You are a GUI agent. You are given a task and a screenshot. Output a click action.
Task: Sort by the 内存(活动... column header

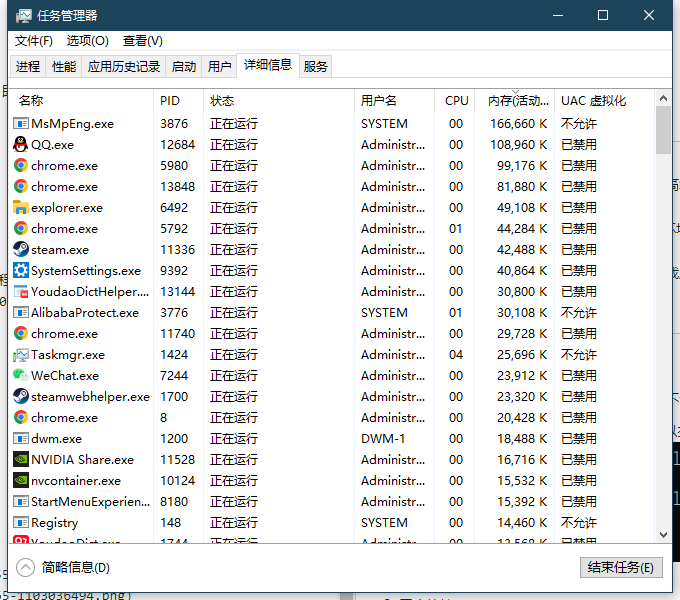pyautogui.click(x=515, y=101)
